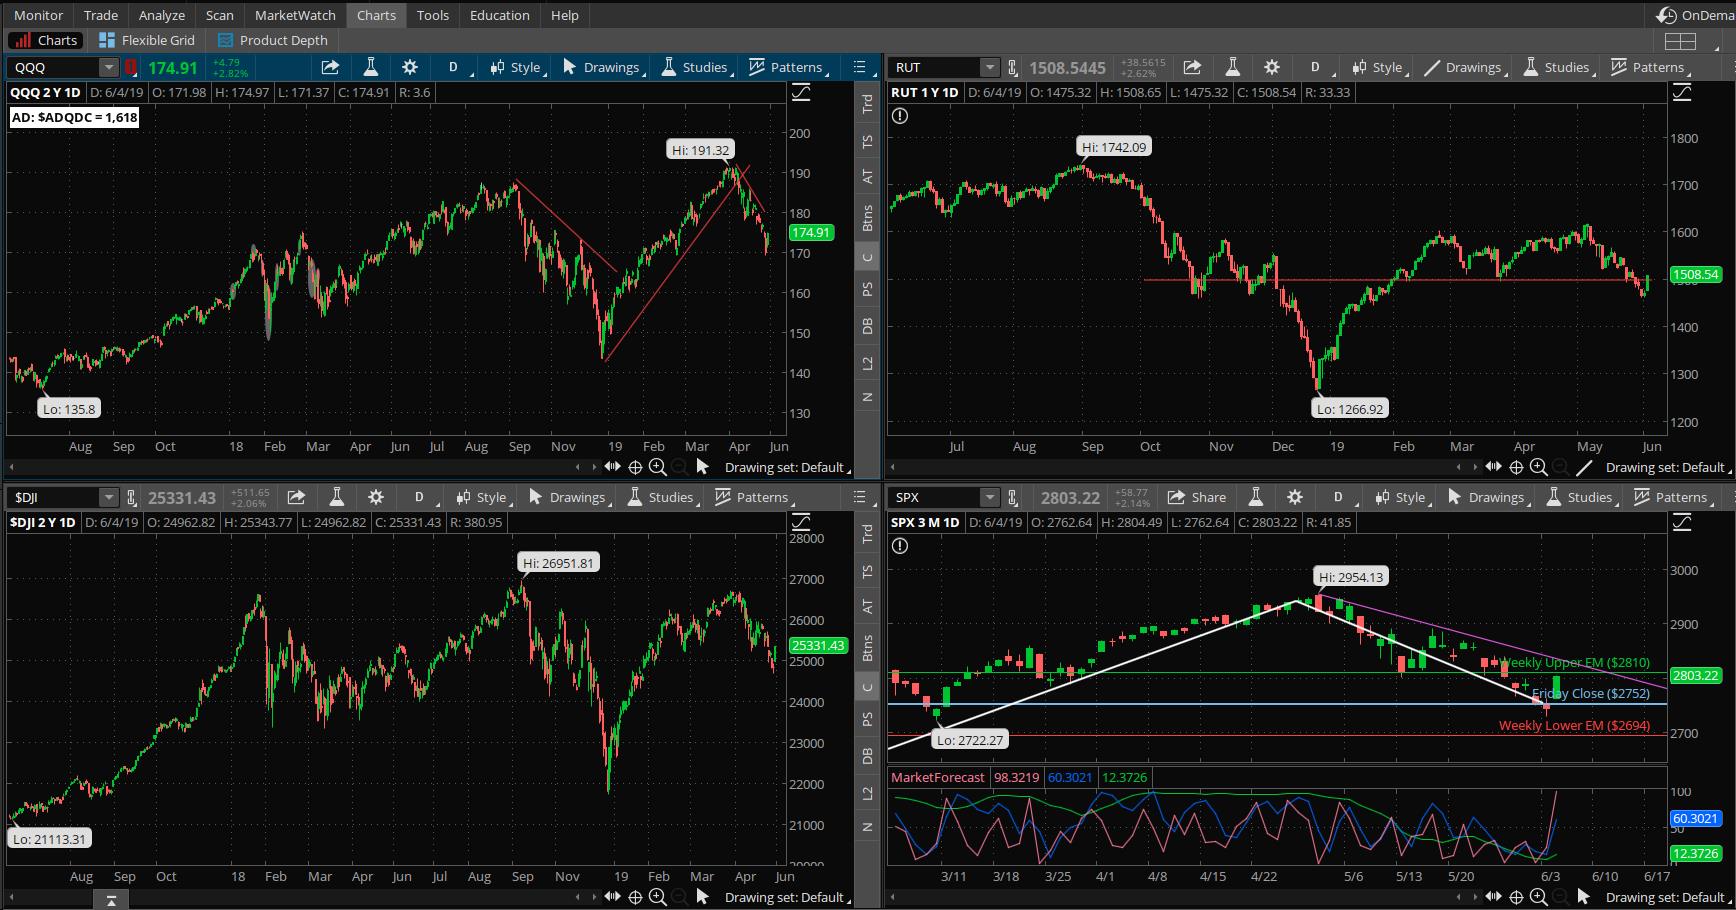
Task: Click the share icon in the RUT chart toolbar
Action: pos(1192,67)
